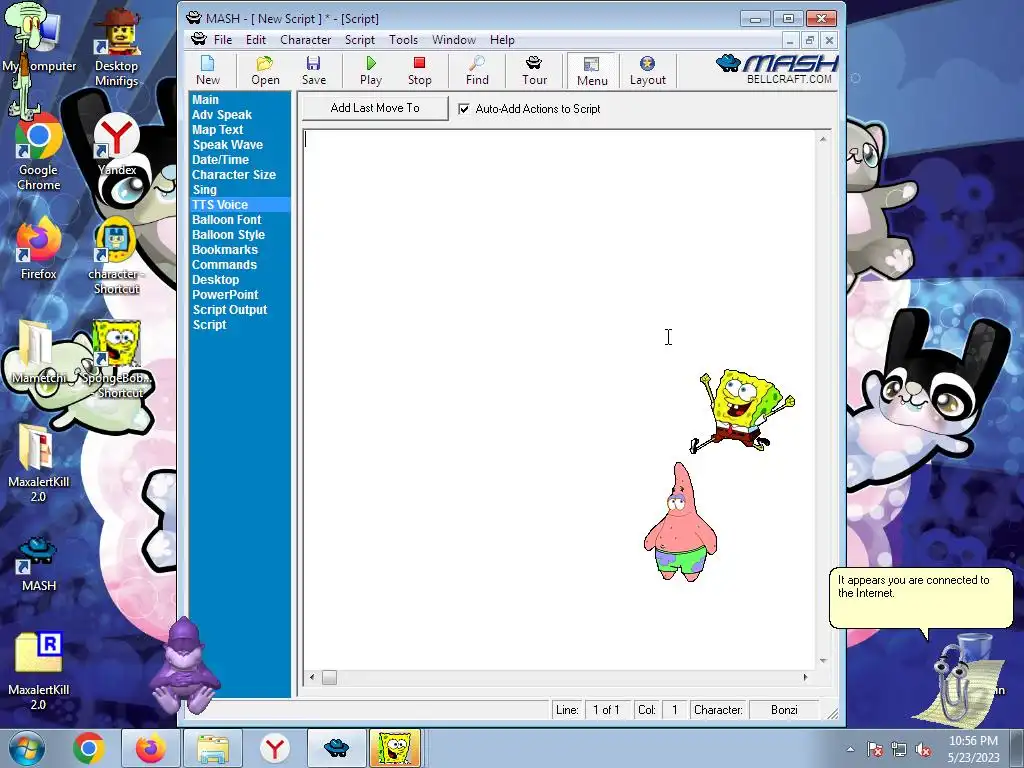Viewport: 1024px width, 768px height.
Task: Click the SpongeBob taskbar button
Action: [395, 748]
